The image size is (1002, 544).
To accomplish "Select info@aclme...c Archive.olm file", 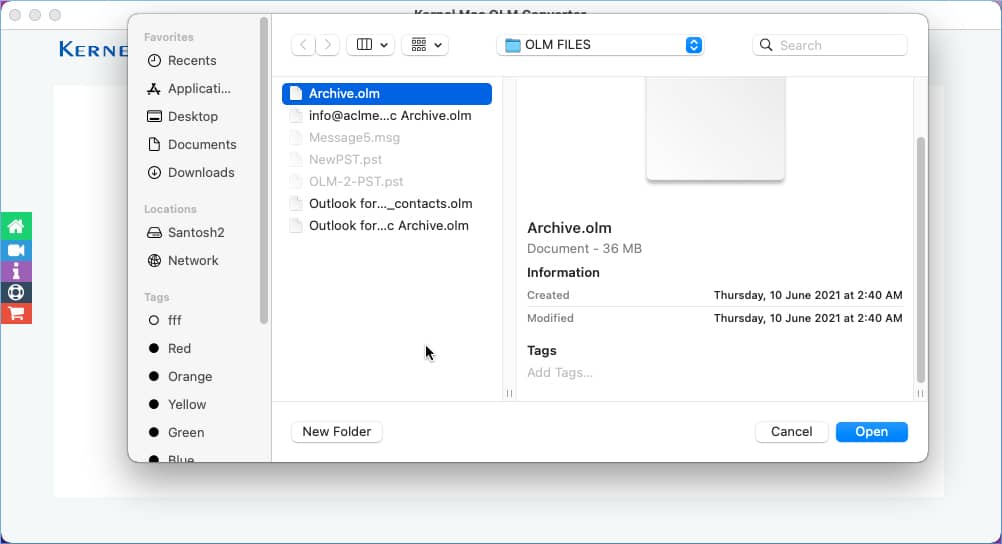I will (387, 116).
